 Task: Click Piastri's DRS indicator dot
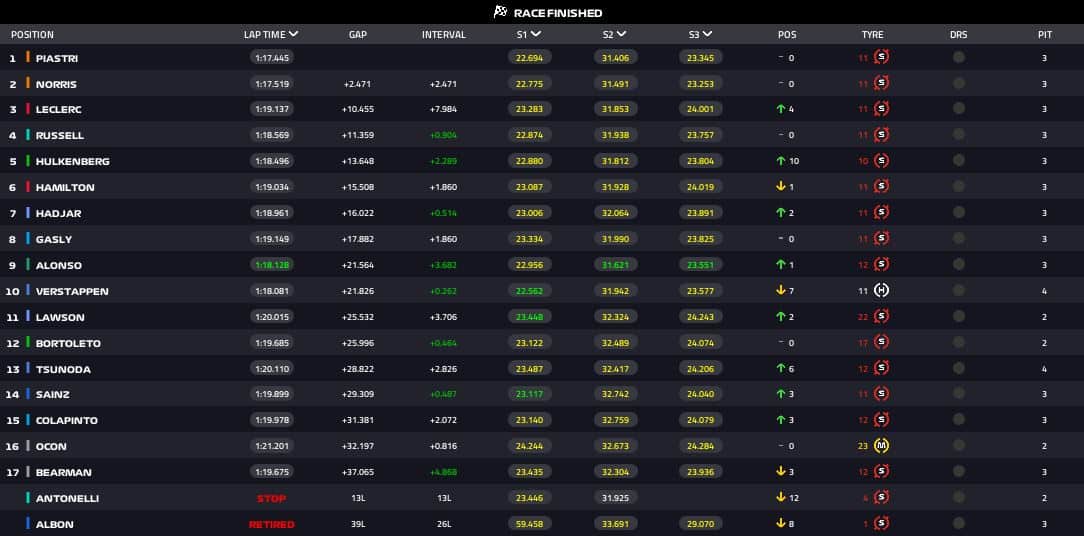click(x=959, y=57)
